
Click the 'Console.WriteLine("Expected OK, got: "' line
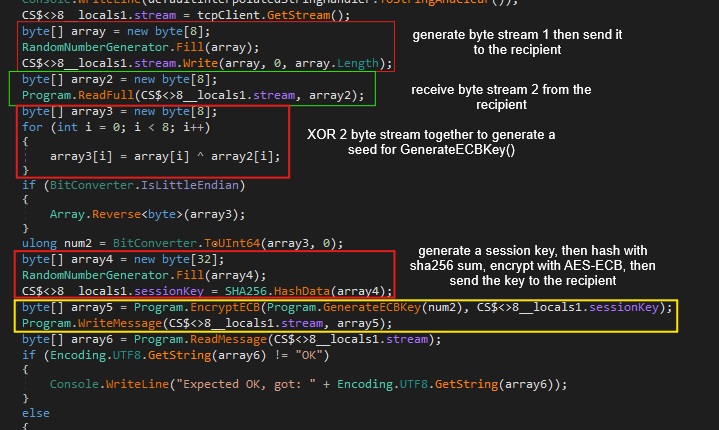pyautogui.click(x=308, y=384)
